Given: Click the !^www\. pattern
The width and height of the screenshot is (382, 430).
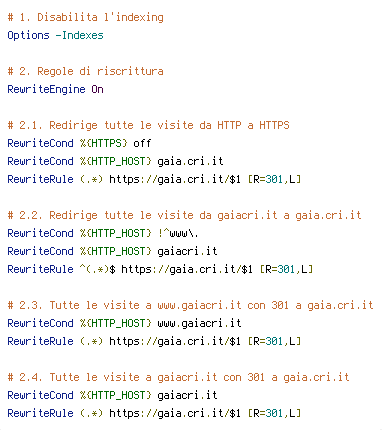Looking at the screenshot, I should coord(178,233).
